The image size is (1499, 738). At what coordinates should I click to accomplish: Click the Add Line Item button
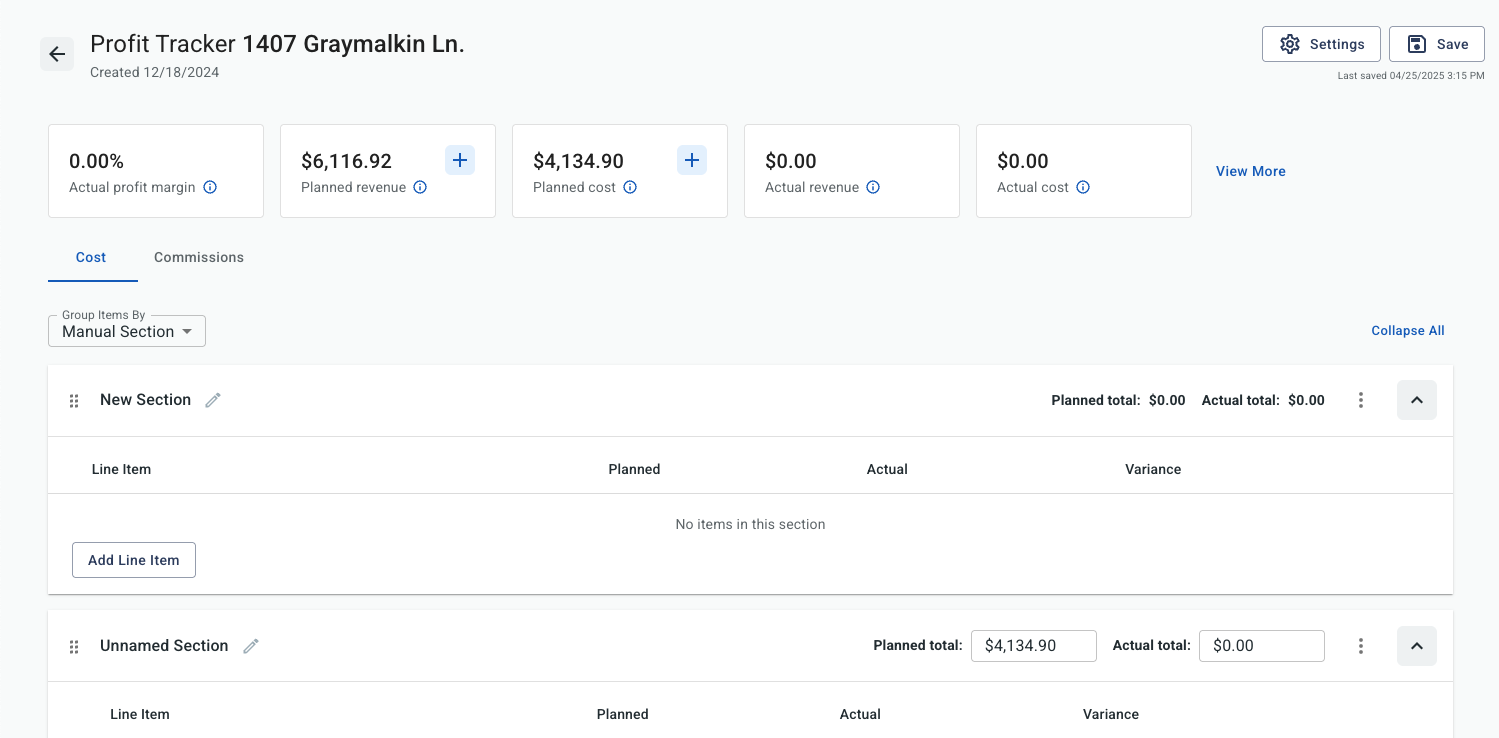click(134, 560)
